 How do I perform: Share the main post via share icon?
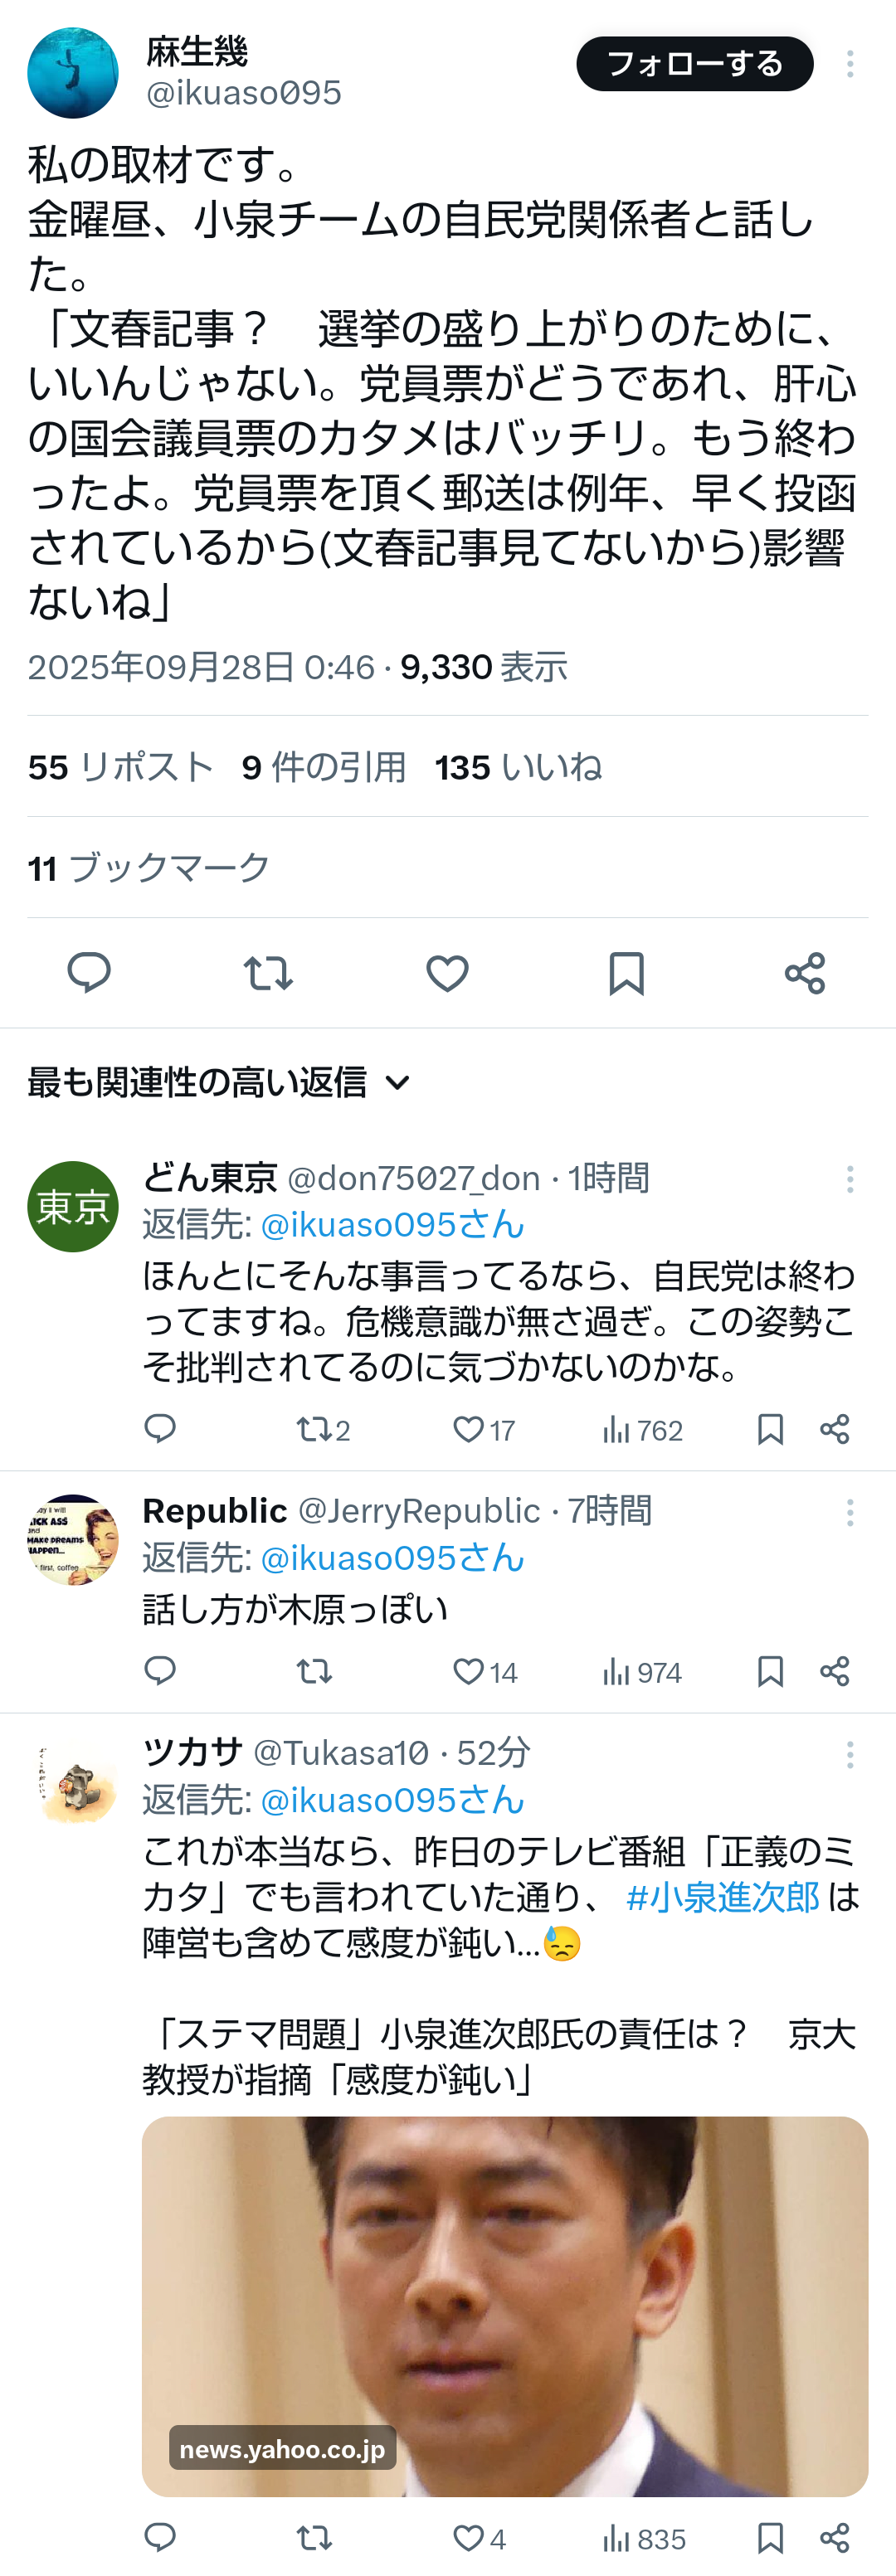coord(805,972)
